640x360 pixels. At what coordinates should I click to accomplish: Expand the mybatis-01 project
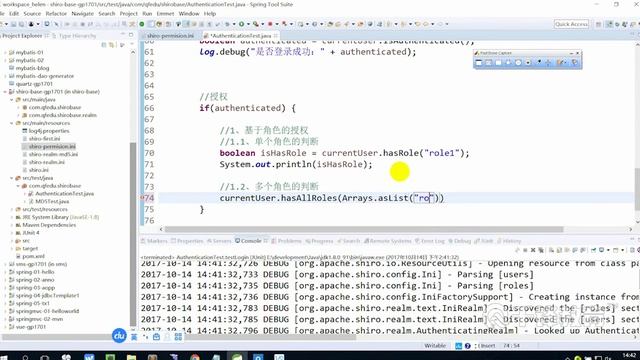point(5,53)
